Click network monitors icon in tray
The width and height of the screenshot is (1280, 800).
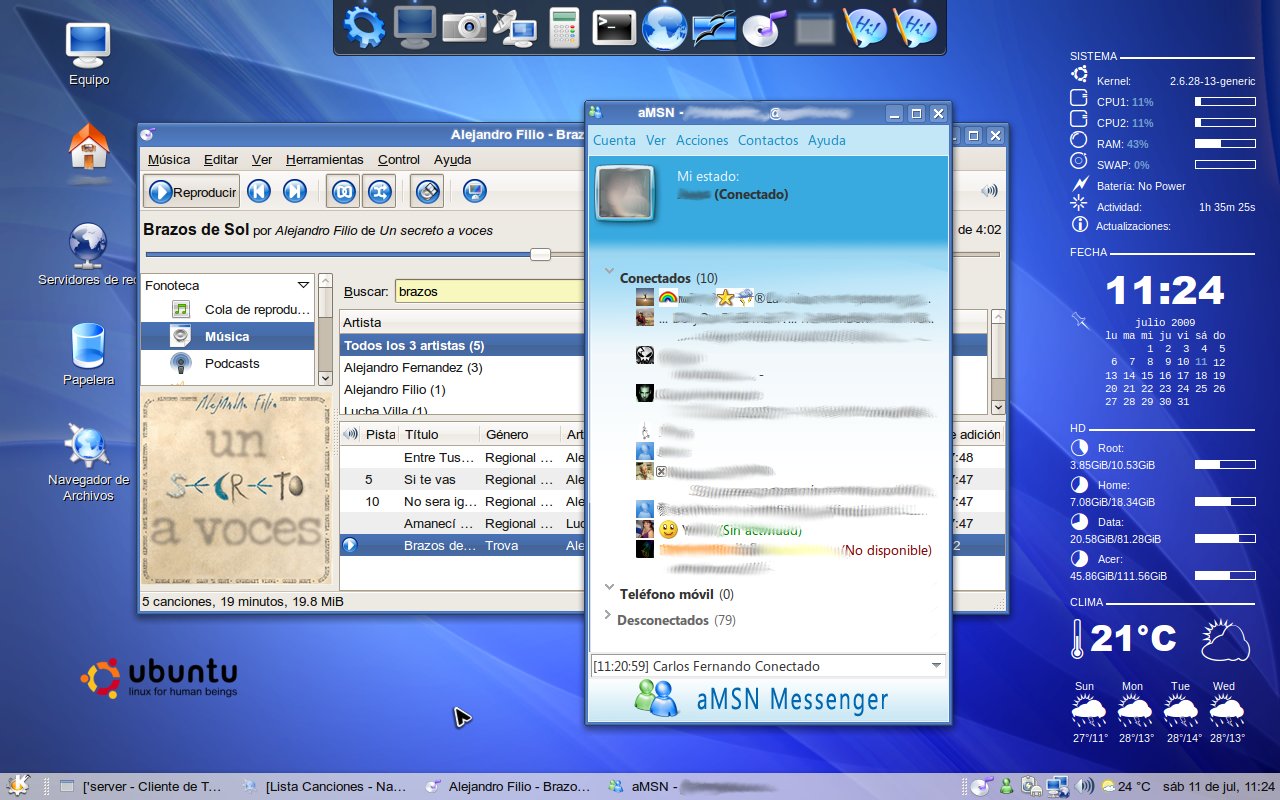(x=1058, y=786)
